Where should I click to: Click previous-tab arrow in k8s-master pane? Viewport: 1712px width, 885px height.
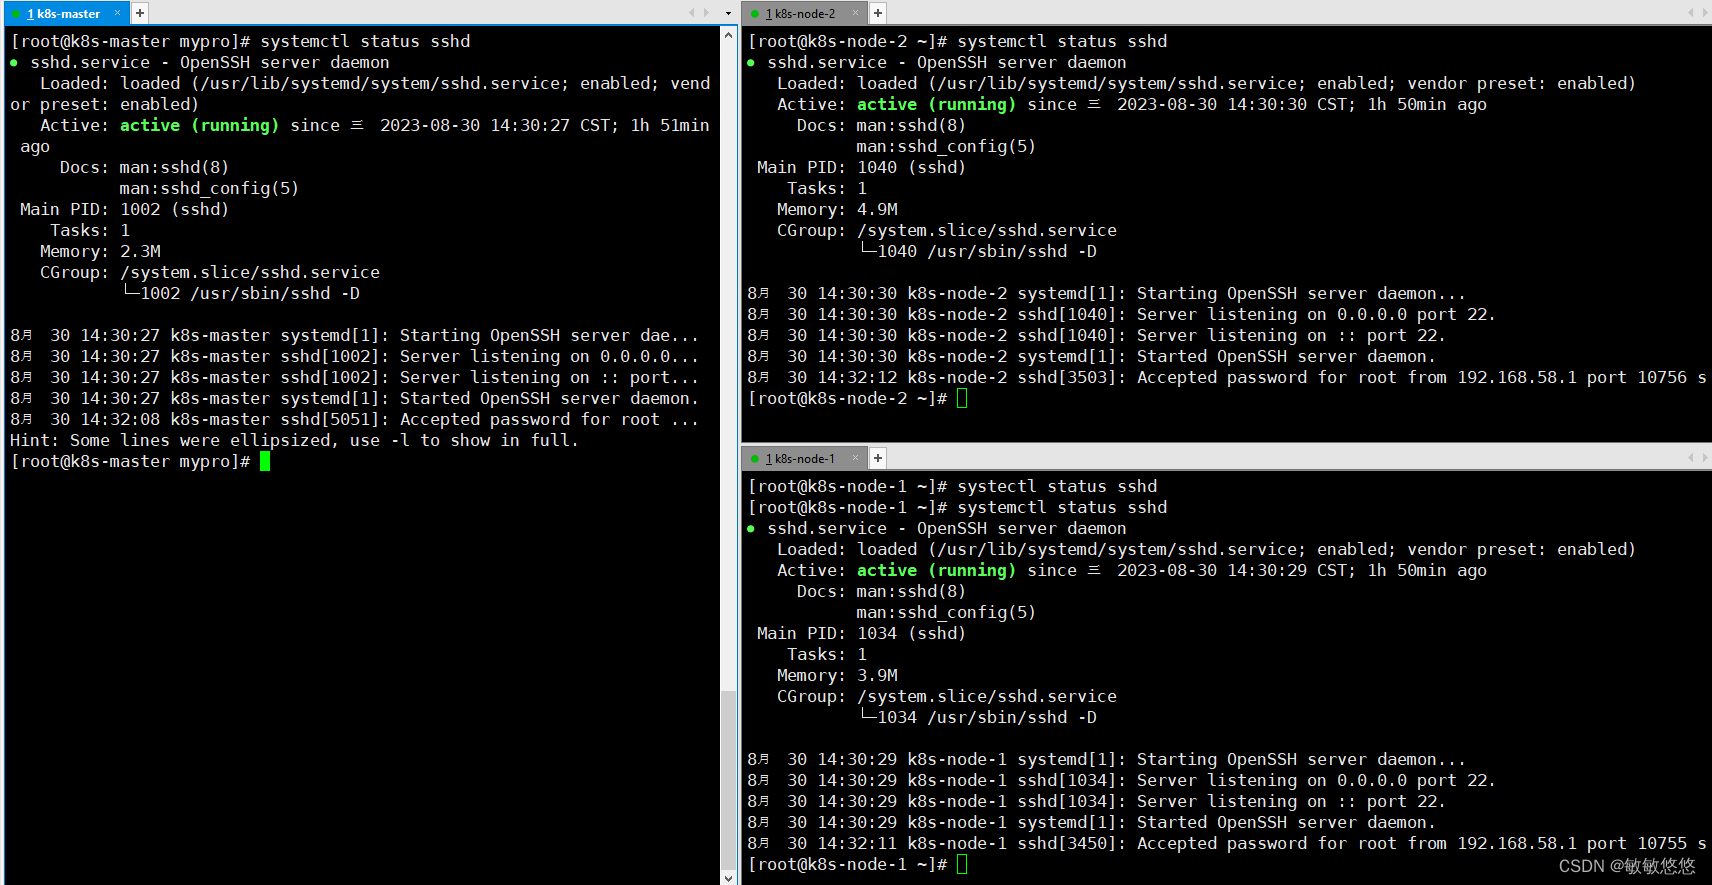pos(691,13)
